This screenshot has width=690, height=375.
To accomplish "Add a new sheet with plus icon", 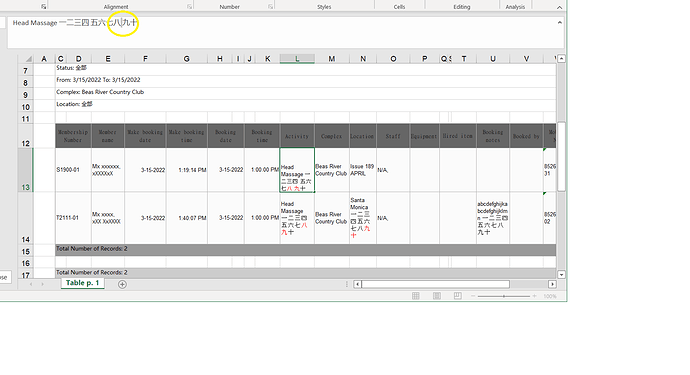I will (122, 284).
